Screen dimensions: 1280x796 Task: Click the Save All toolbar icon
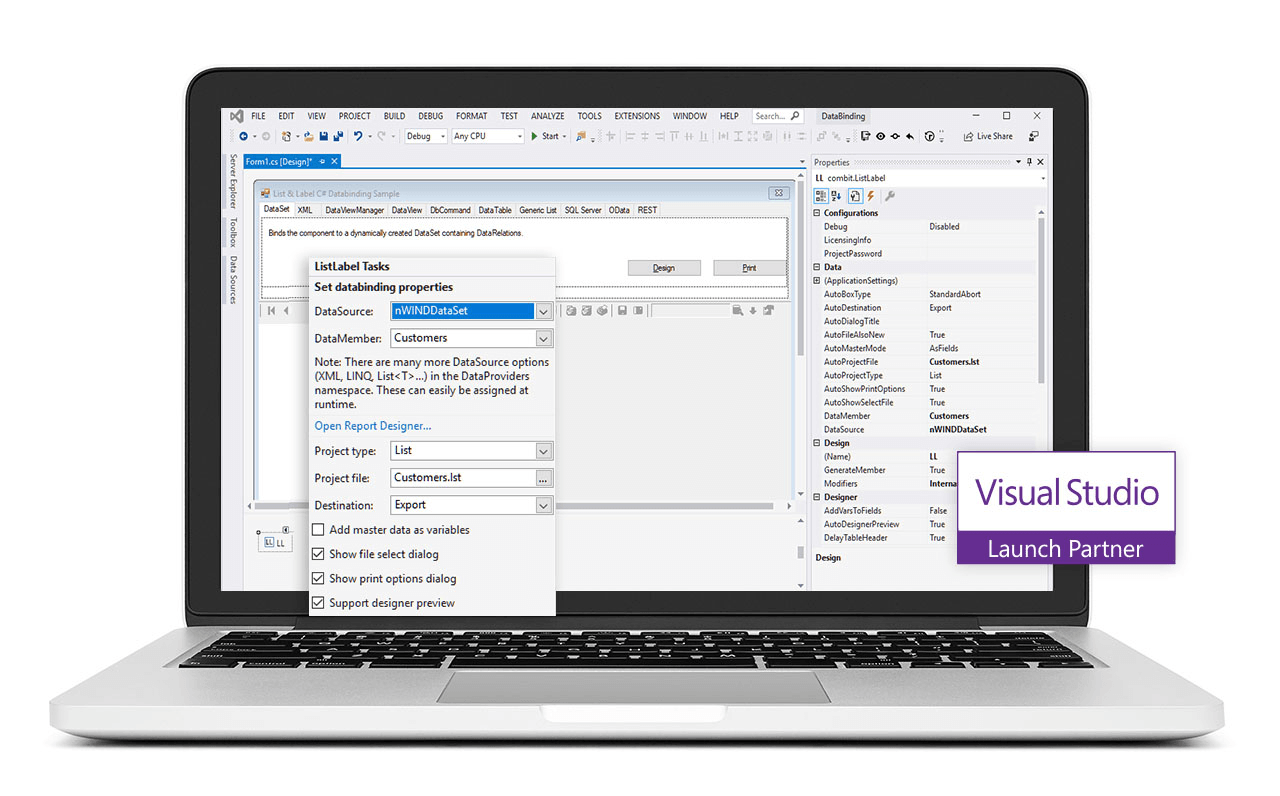(338, 136)
